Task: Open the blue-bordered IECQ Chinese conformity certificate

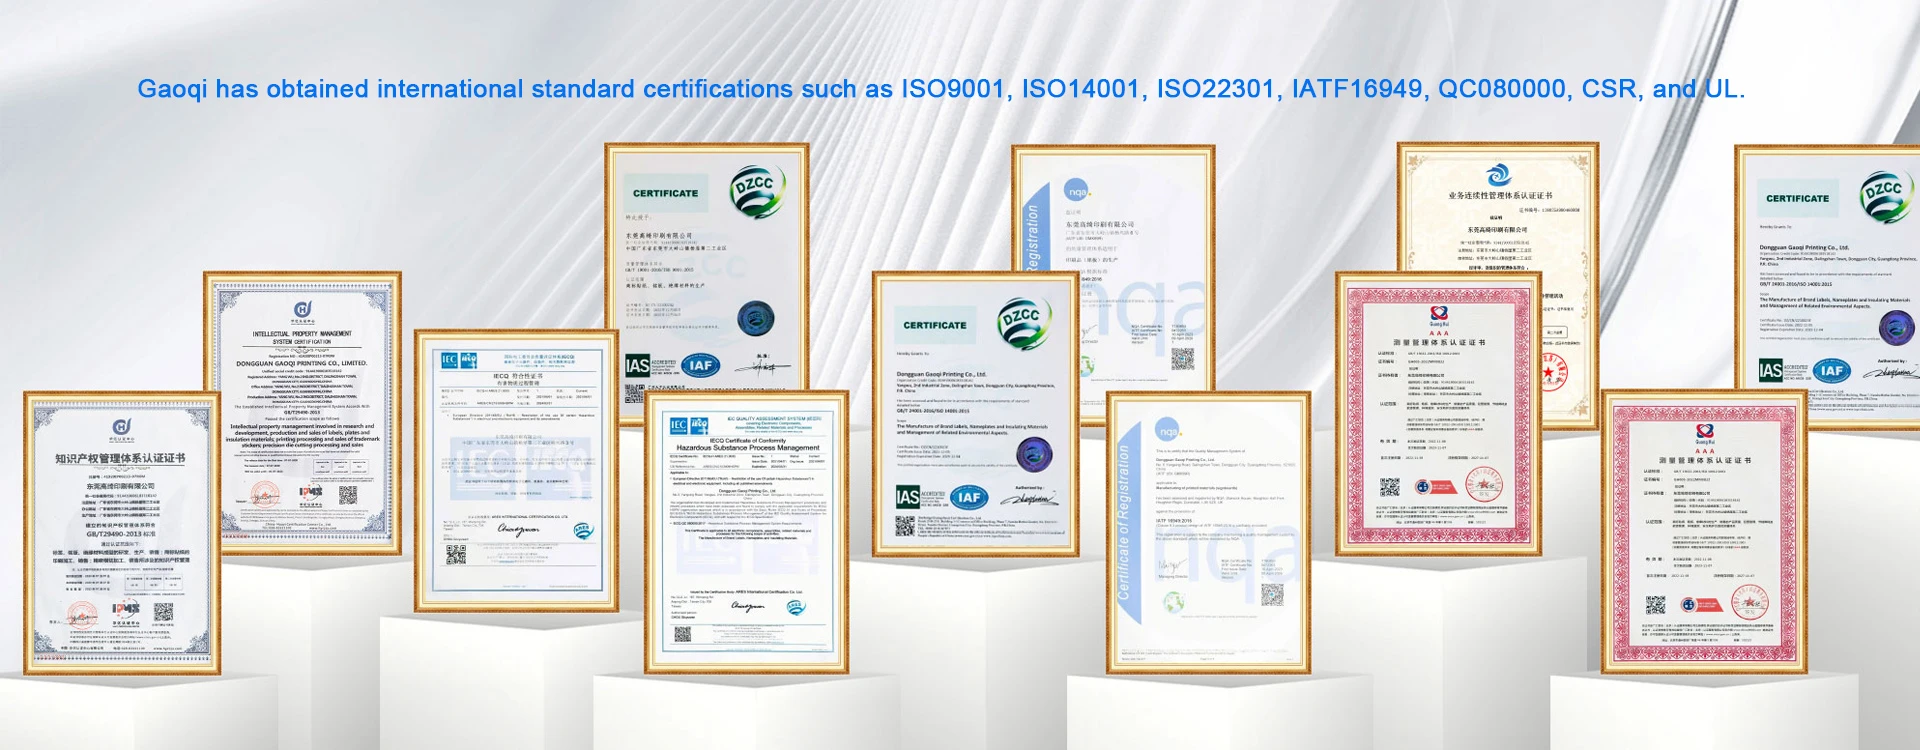Action: [517, 471]
